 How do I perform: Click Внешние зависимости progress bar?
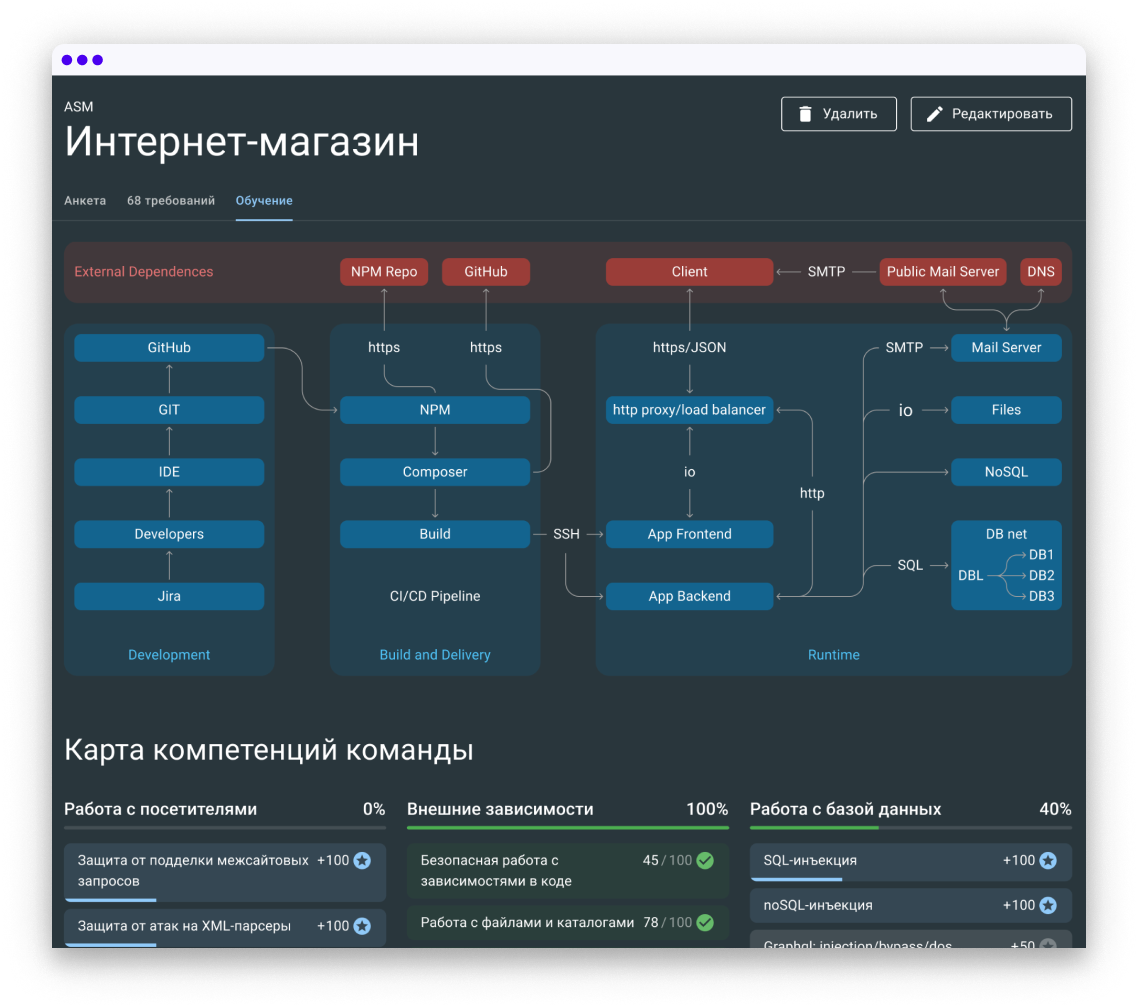tap(567, 827)
